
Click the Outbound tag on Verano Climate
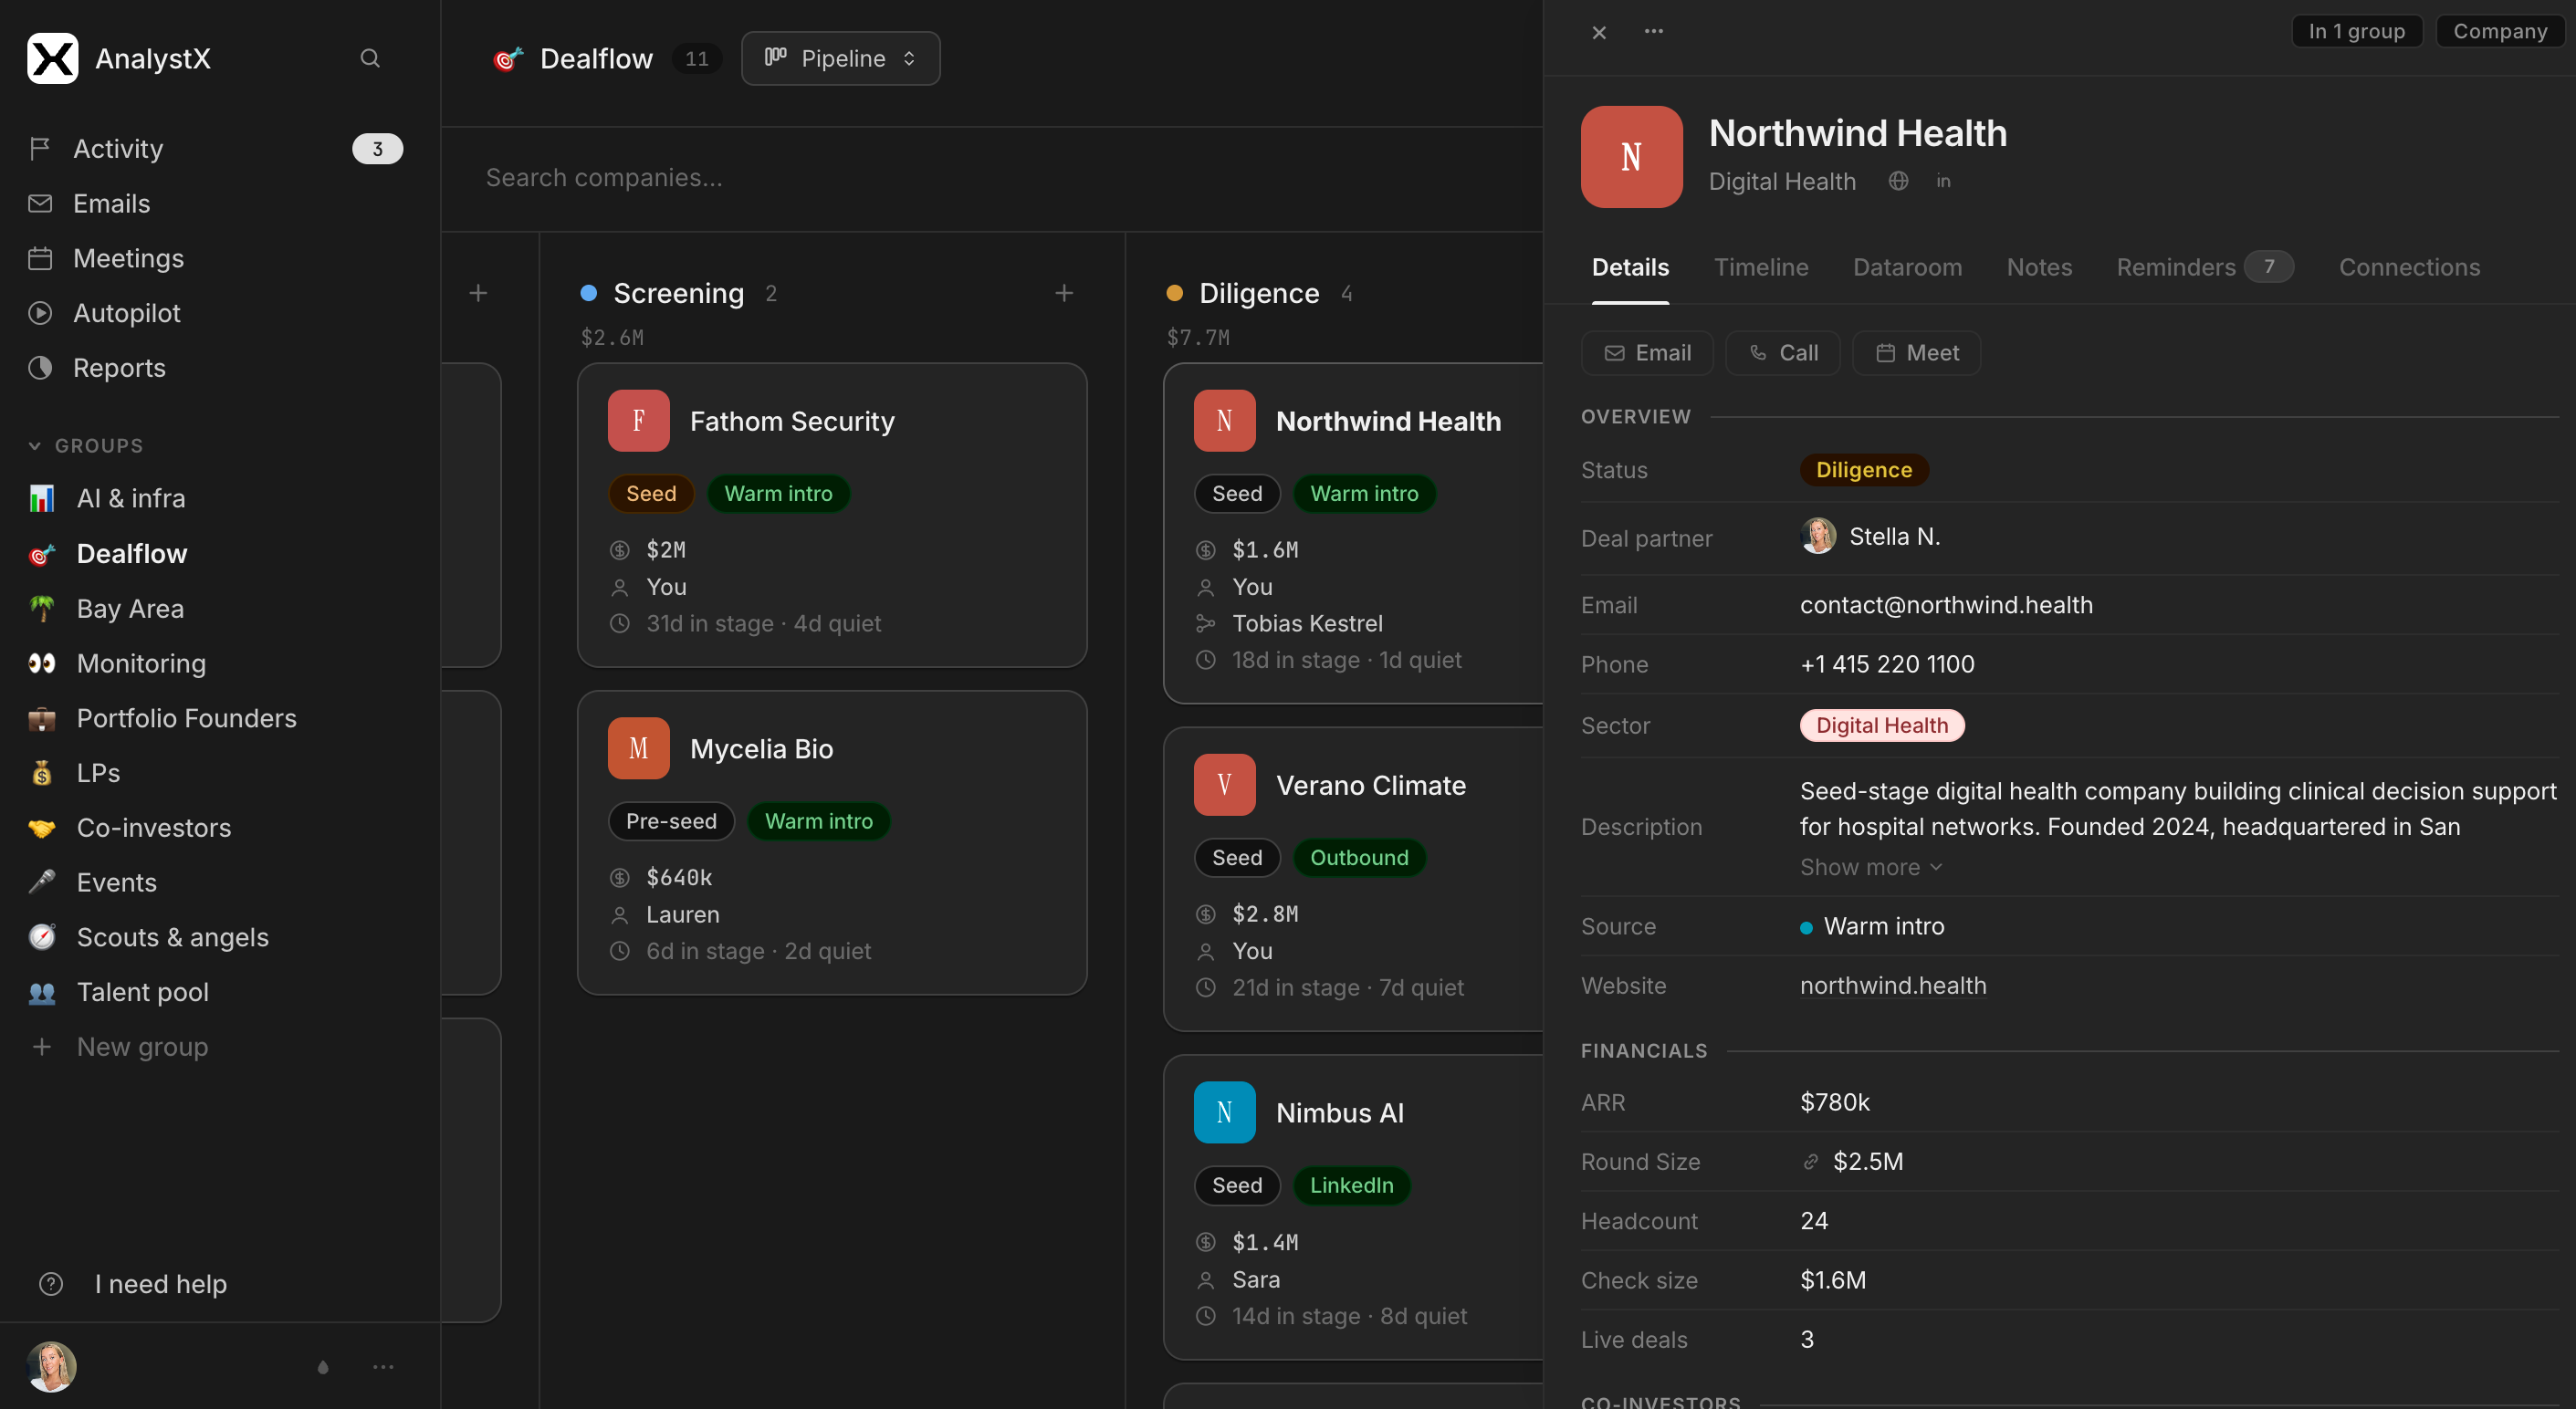pyautogui.click(x=1359, y=857)
